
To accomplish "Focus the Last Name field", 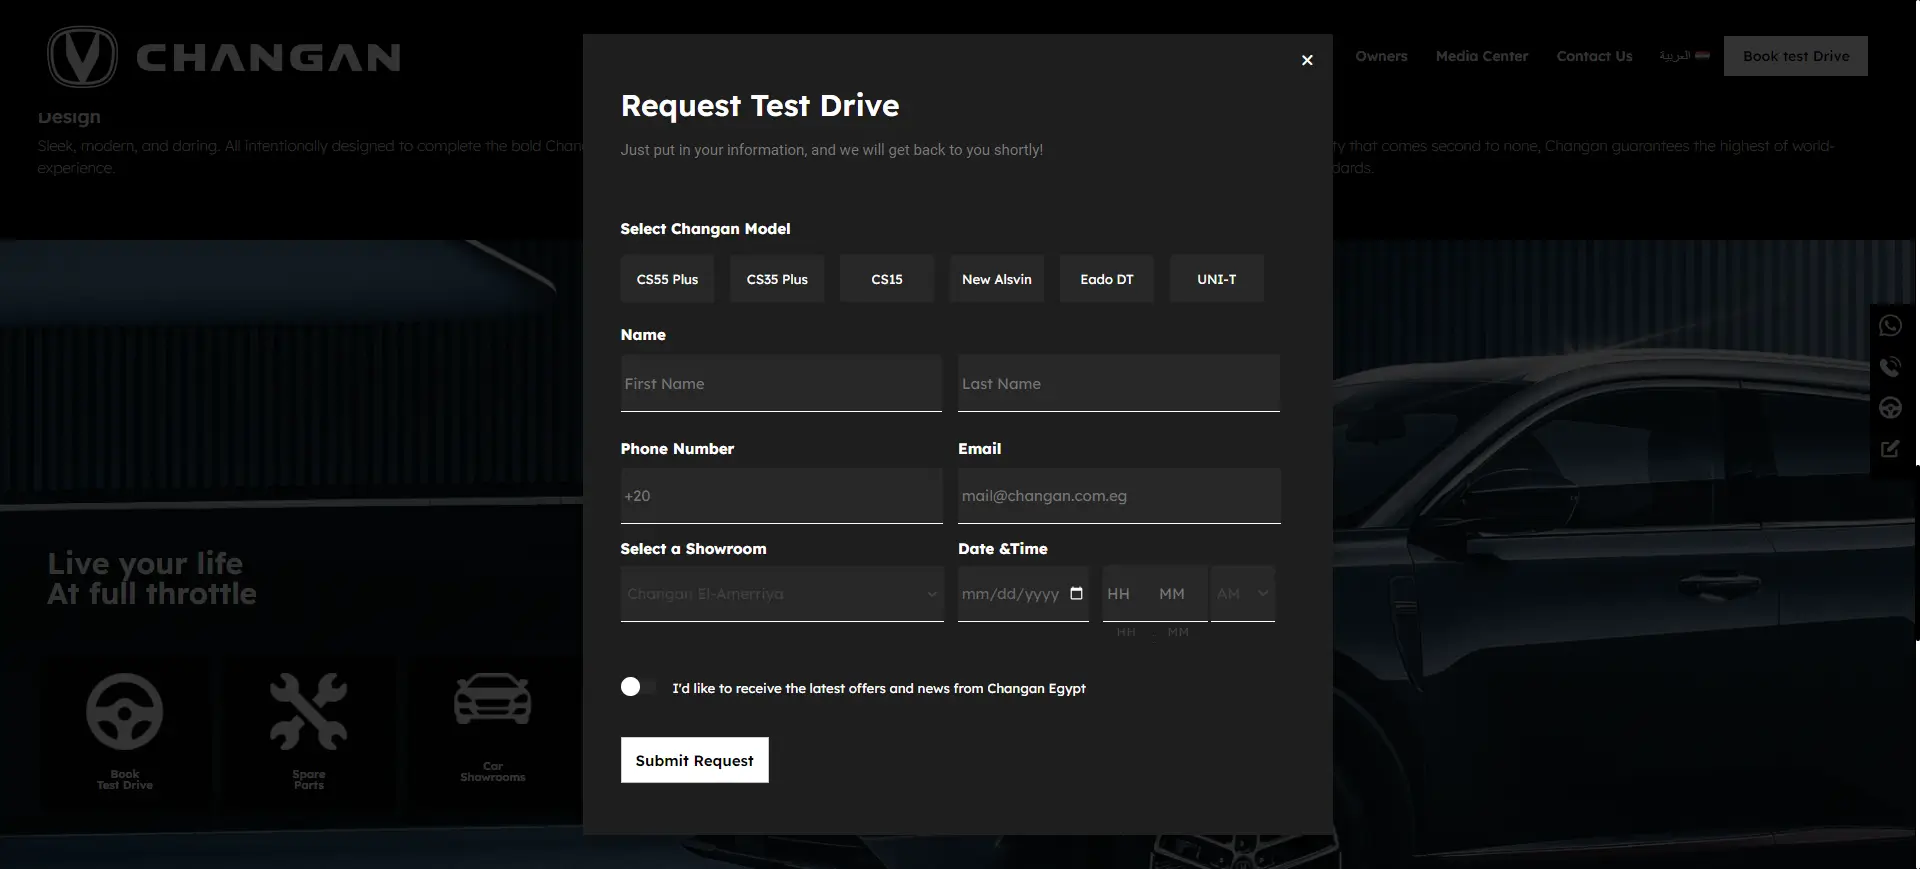I will point(1119,383).
